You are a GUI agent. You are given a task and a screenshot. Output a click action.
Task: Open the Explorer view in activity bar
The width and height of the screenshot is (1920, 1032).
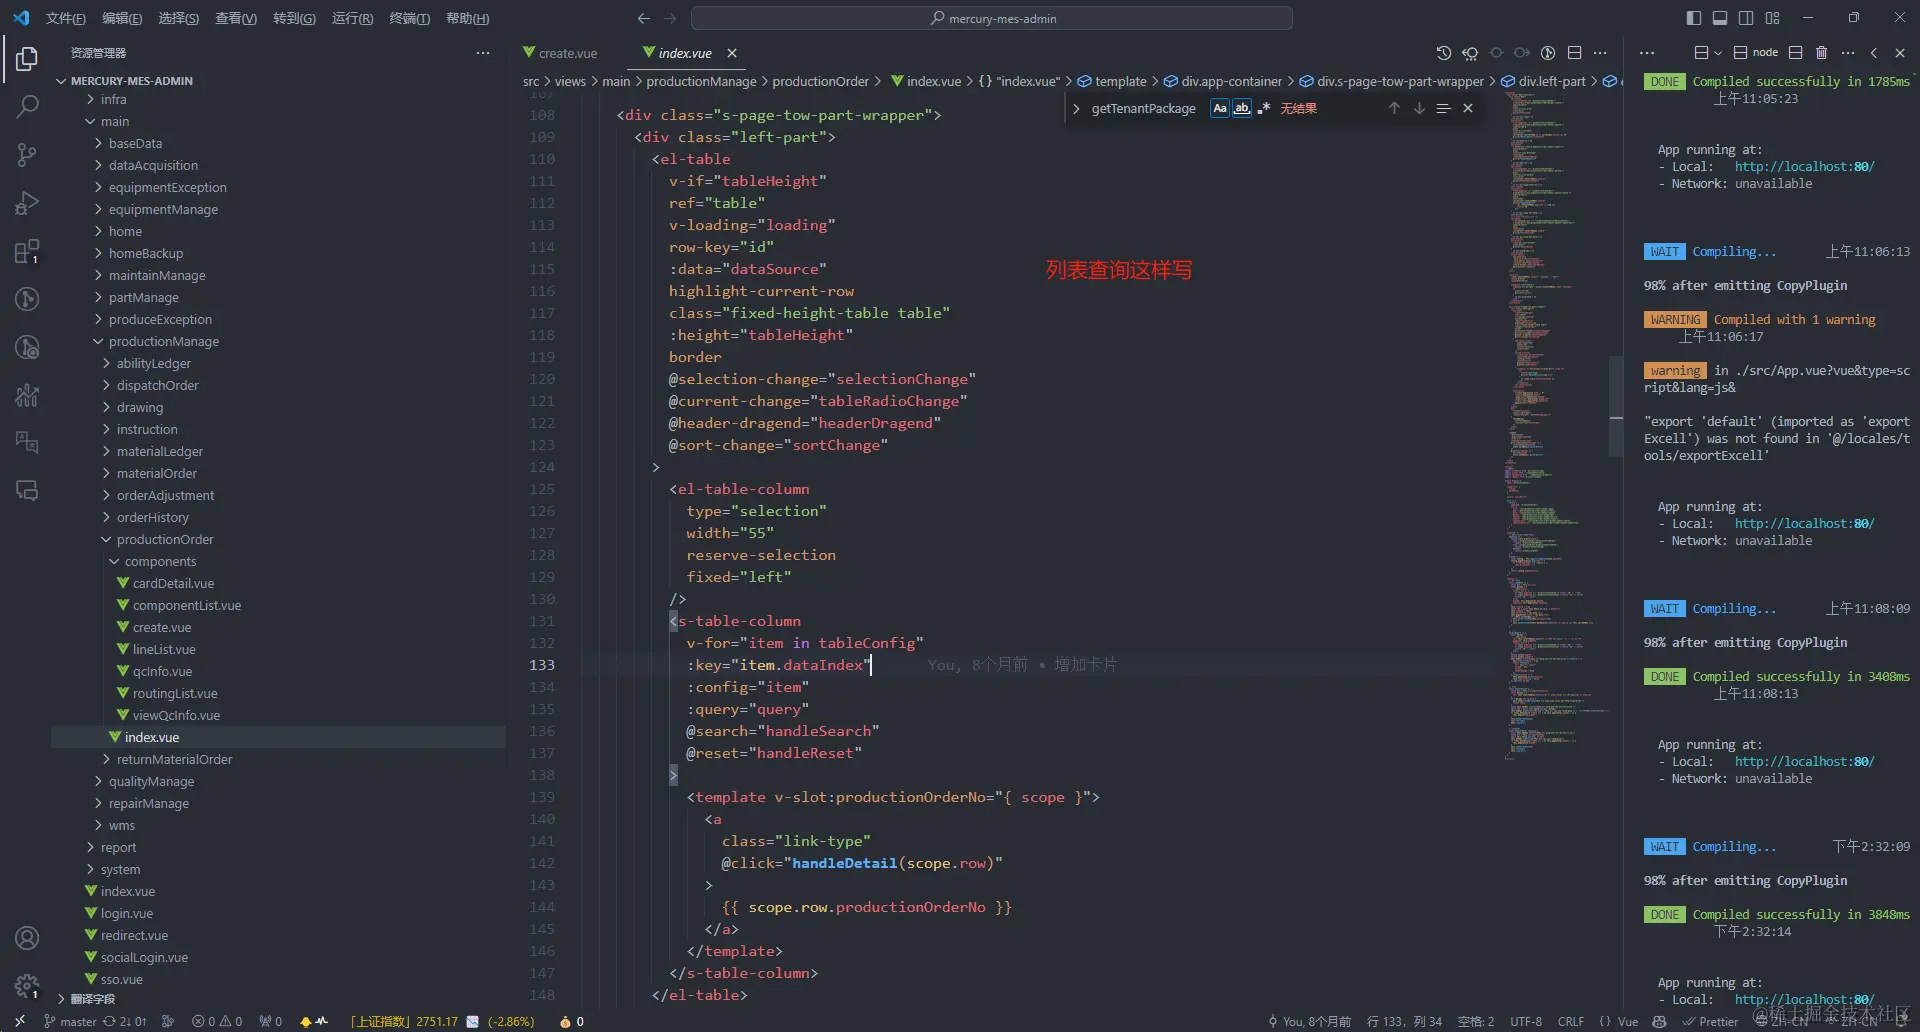27,59
